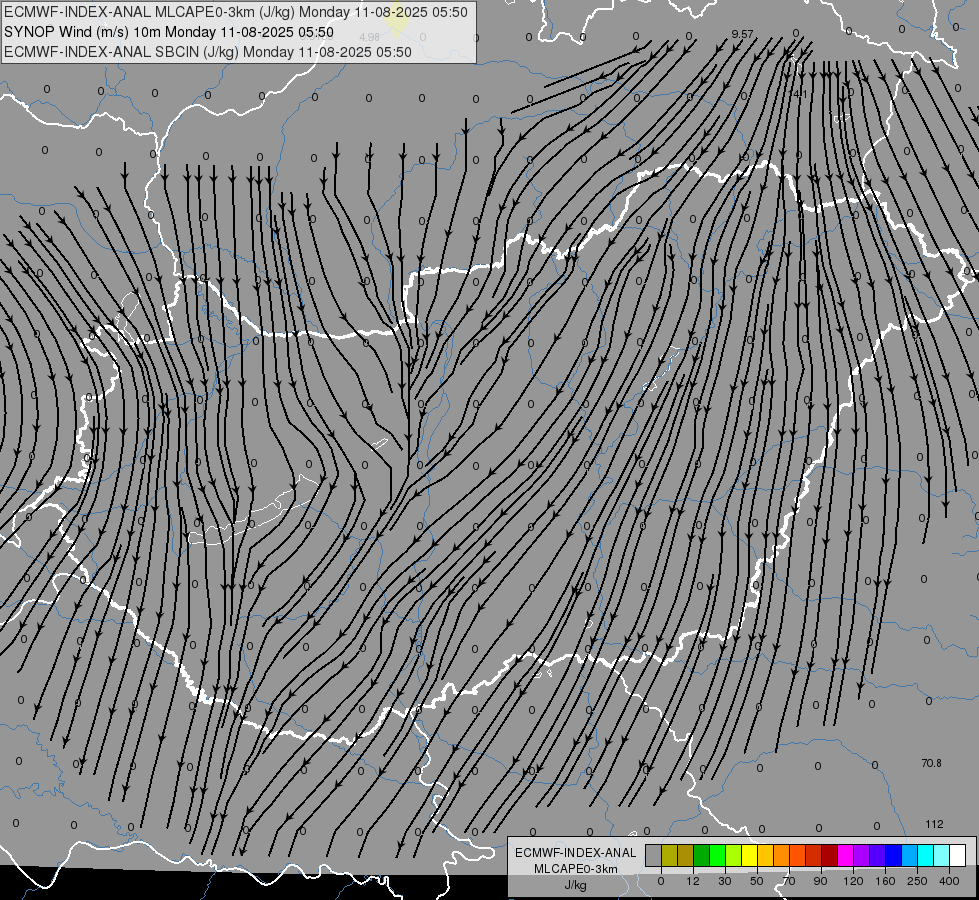The width and height of the screenshot is (979, 900).
Task: Click the purple legend swatch right of magenta
Action: [x=862, y=855]
